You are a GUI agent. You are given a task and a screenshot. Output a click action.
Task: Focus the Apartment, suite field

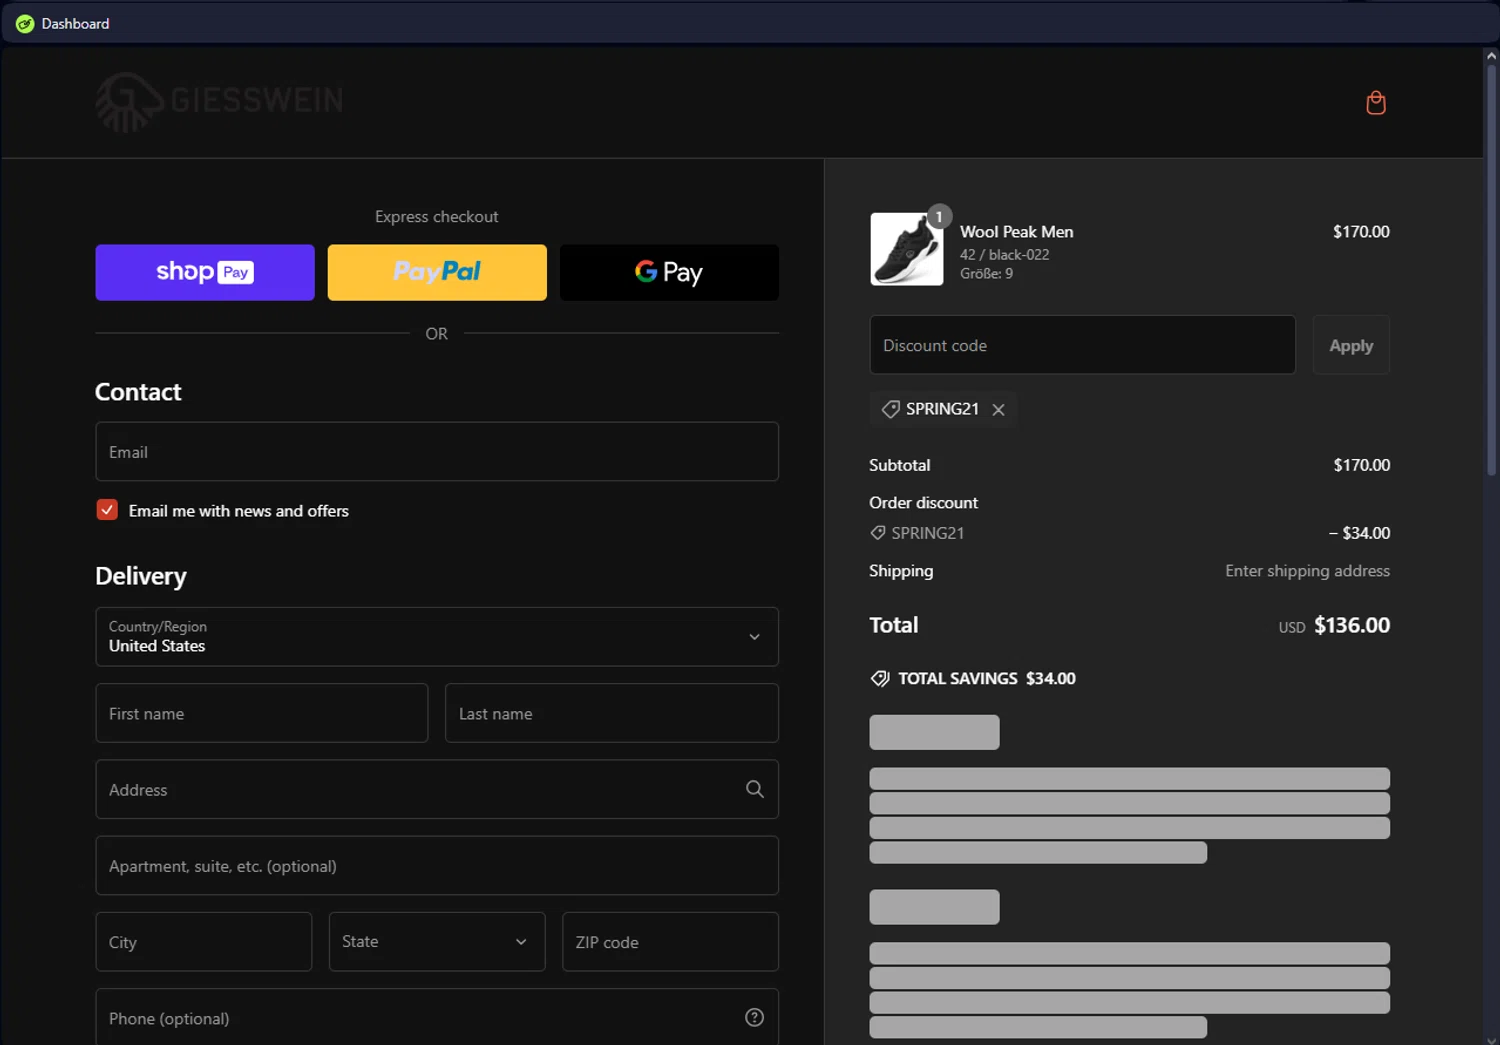(x=437, y=865)
